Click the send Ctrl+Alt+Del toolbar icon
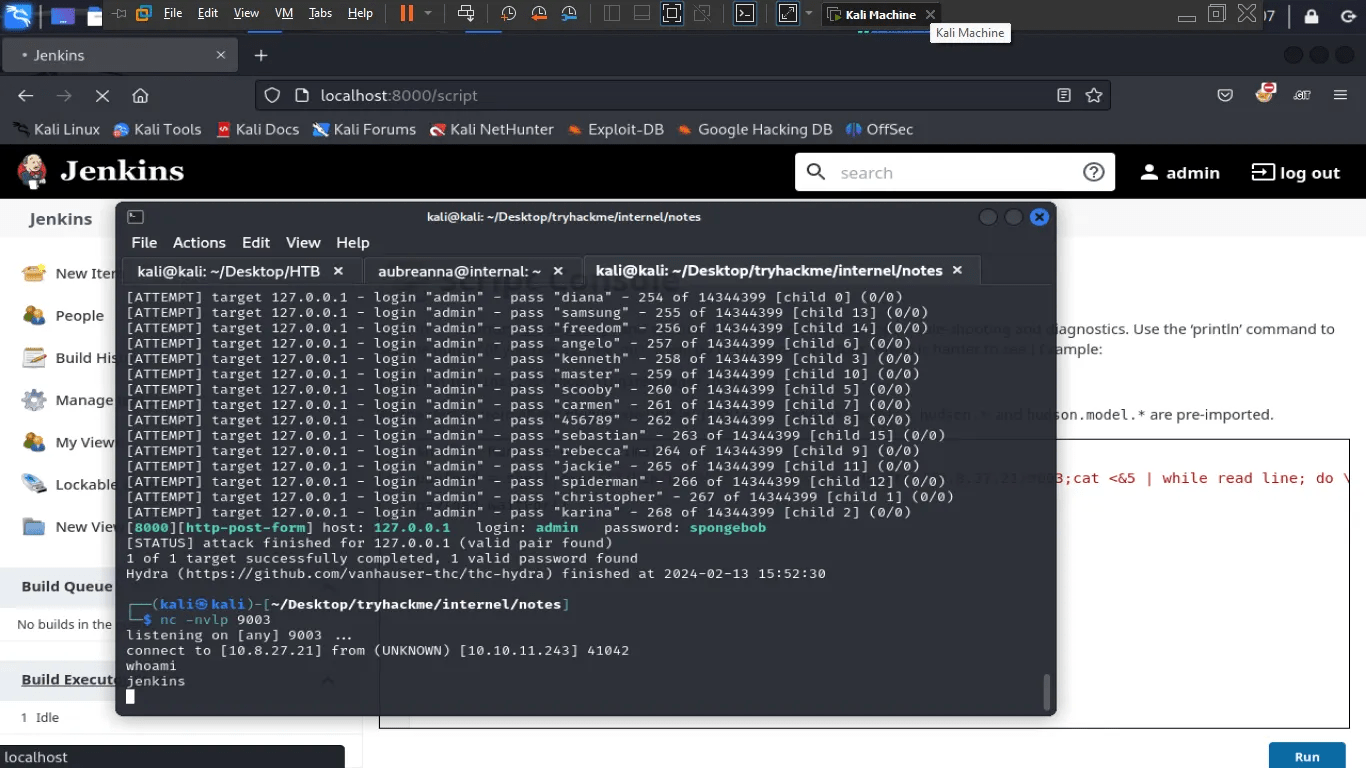 [x=466, y=14]
